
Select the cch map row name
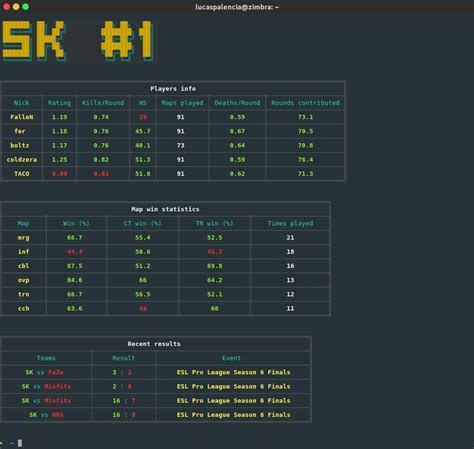point(23,308)
